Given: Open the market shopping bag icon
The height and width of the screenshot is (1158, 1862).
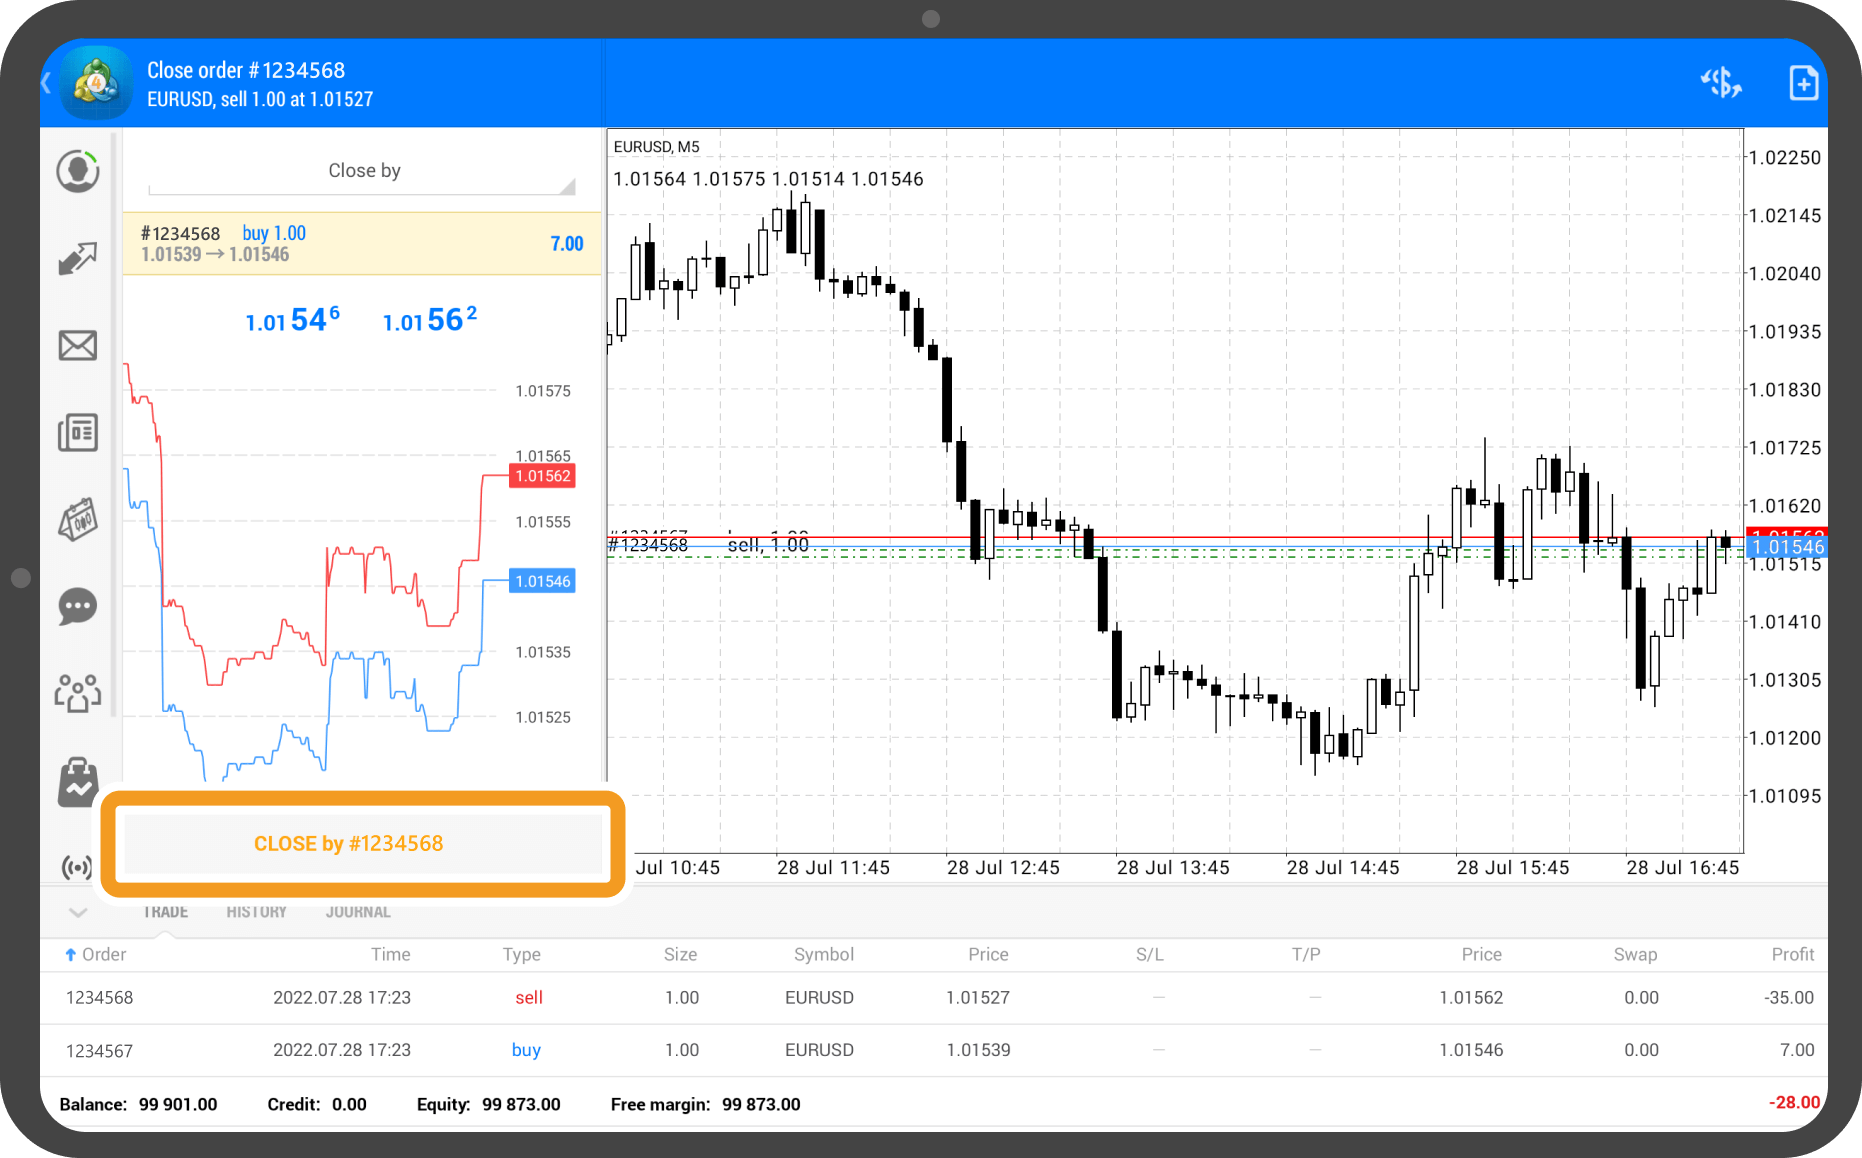Looking at the screenshot, I should (78, 781).
